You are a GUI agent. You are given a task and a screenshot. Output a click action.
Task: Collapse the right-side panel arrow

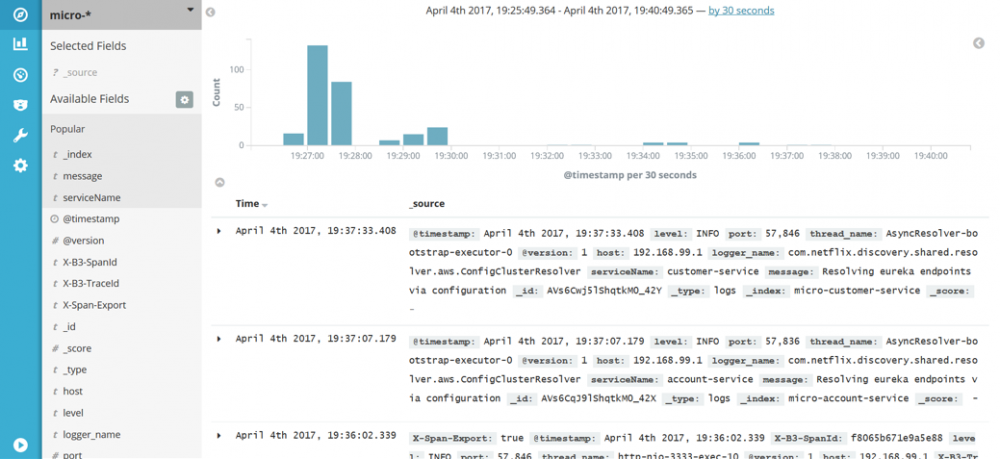pos(979,43)
